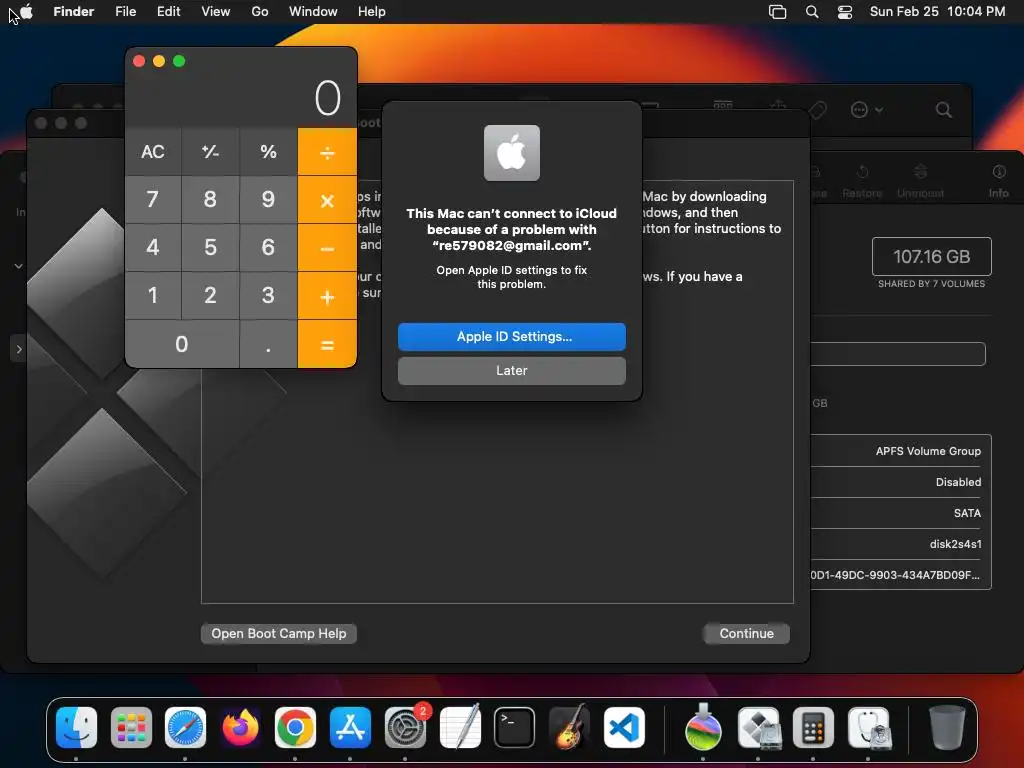The height and width of the screenshot is (768, 1024).
Task: Tap the decimal point calculator key
Action: pyautogui.click(x=268, y=344)
